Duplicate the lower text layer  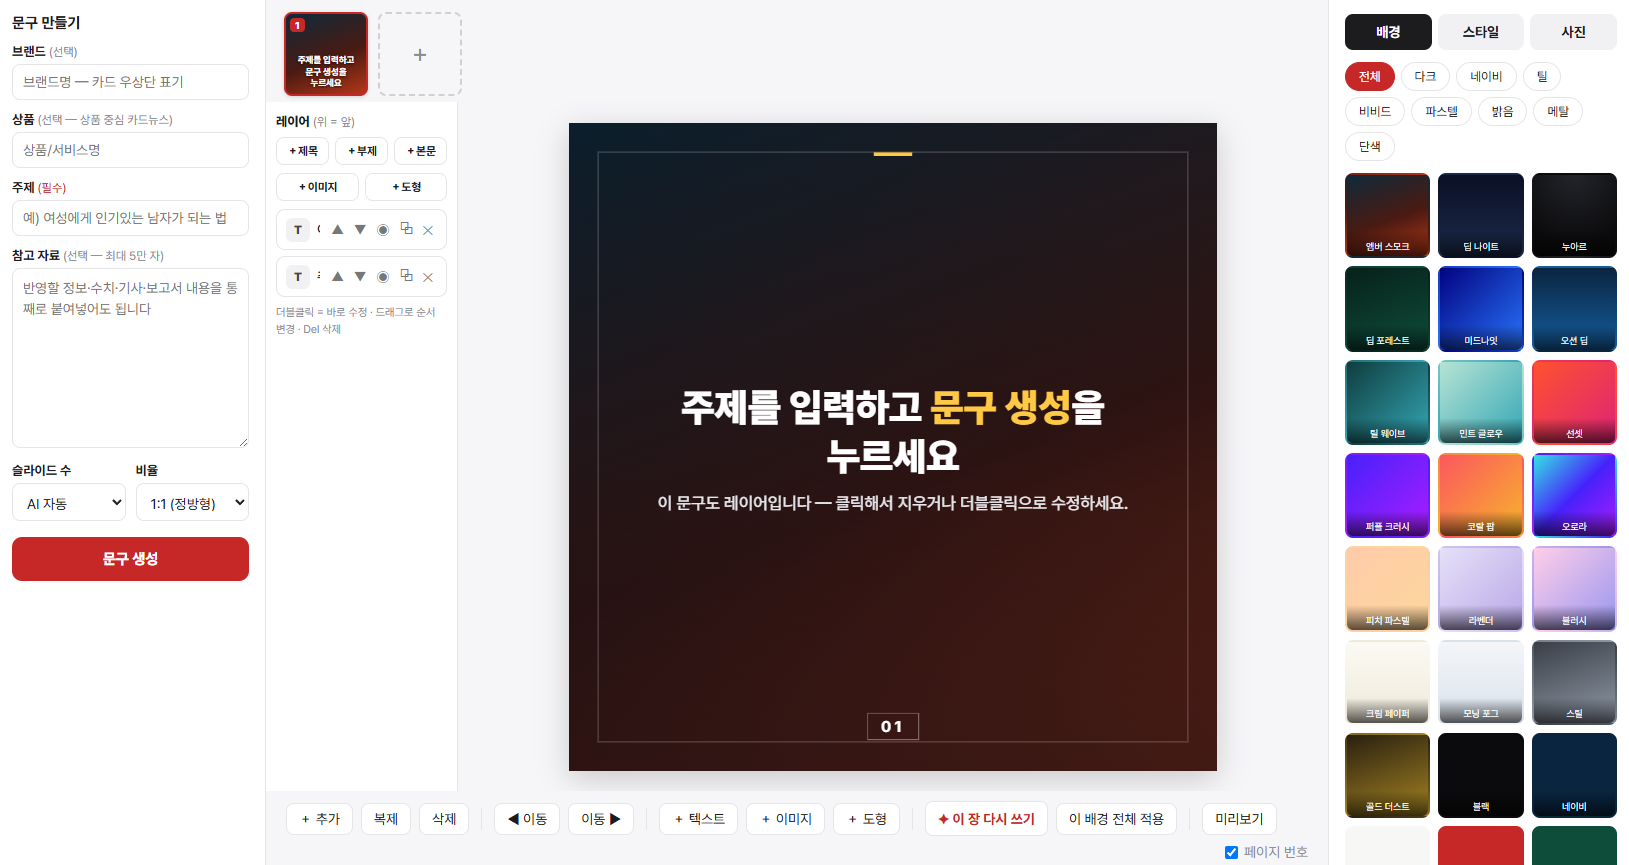406,276
